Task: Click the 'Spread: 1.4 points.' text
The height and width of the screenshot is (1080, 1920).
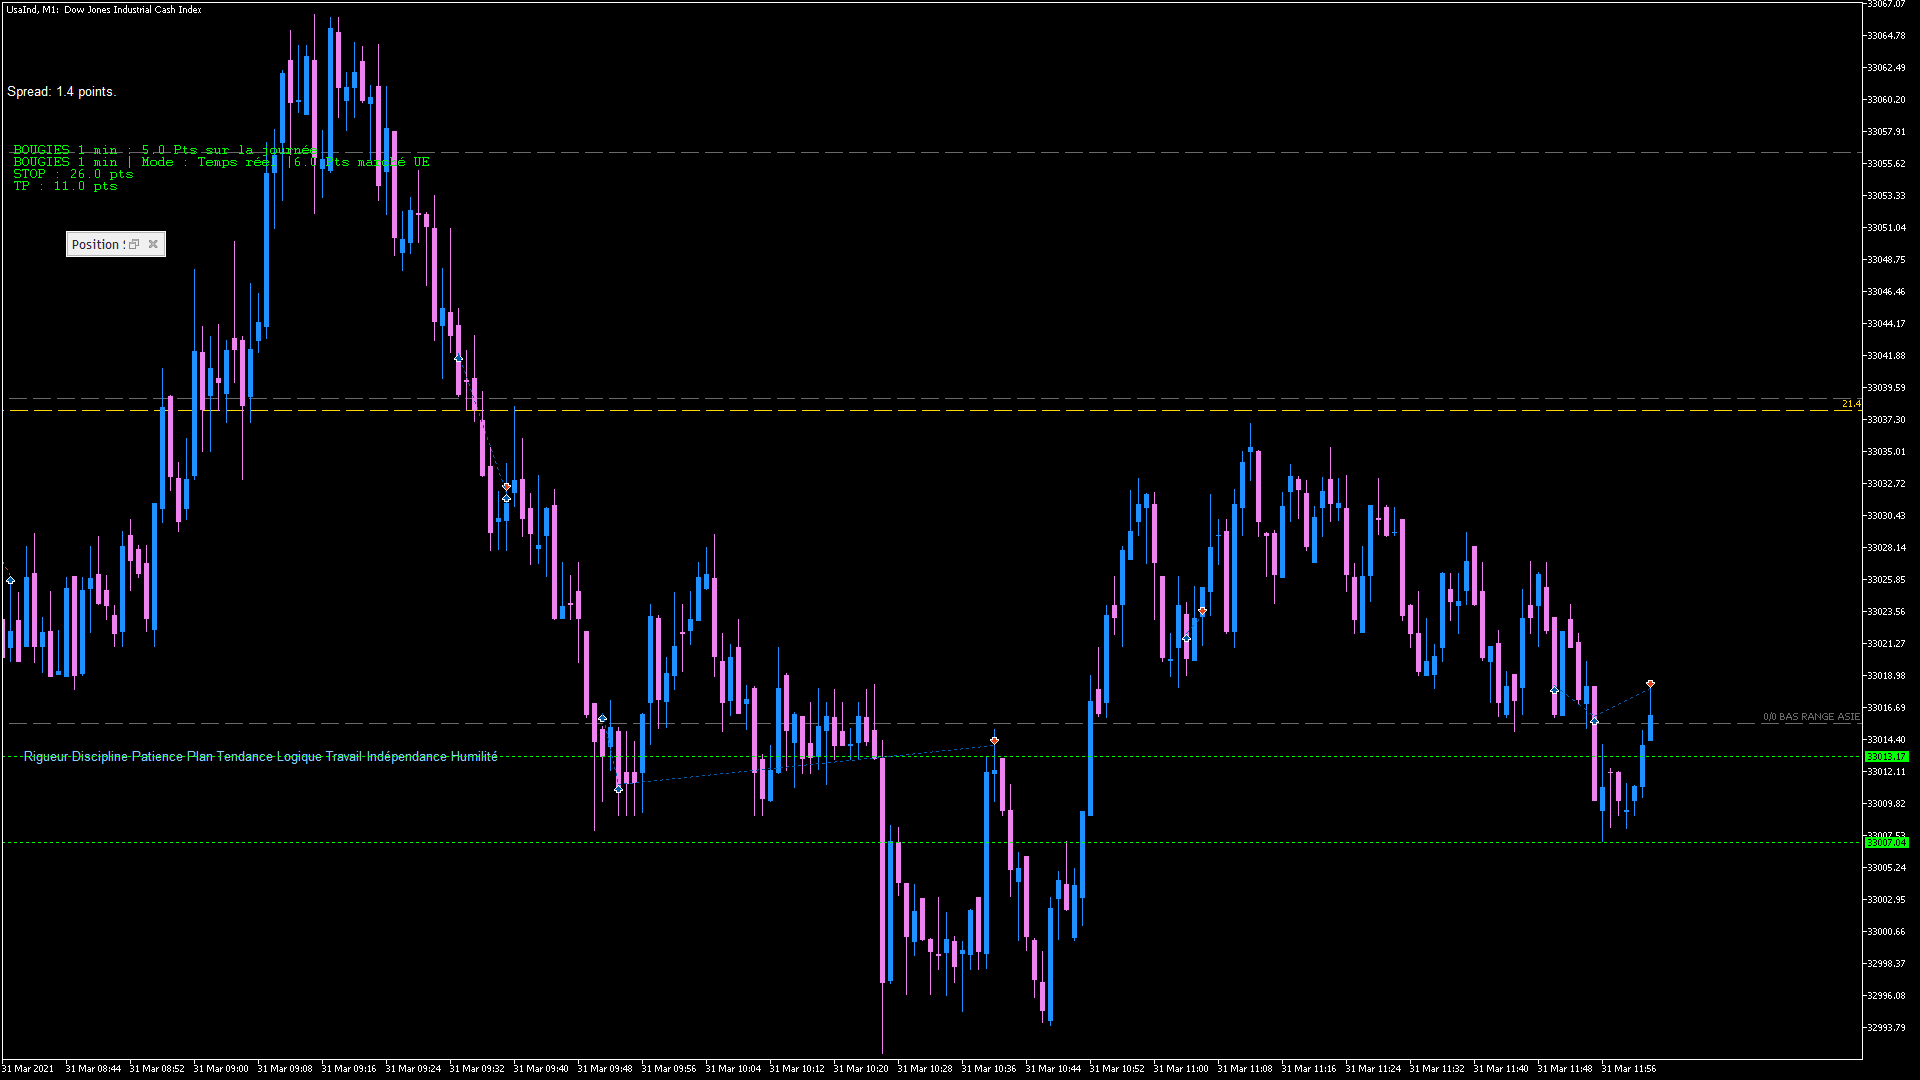Action: tap(62, 92)
